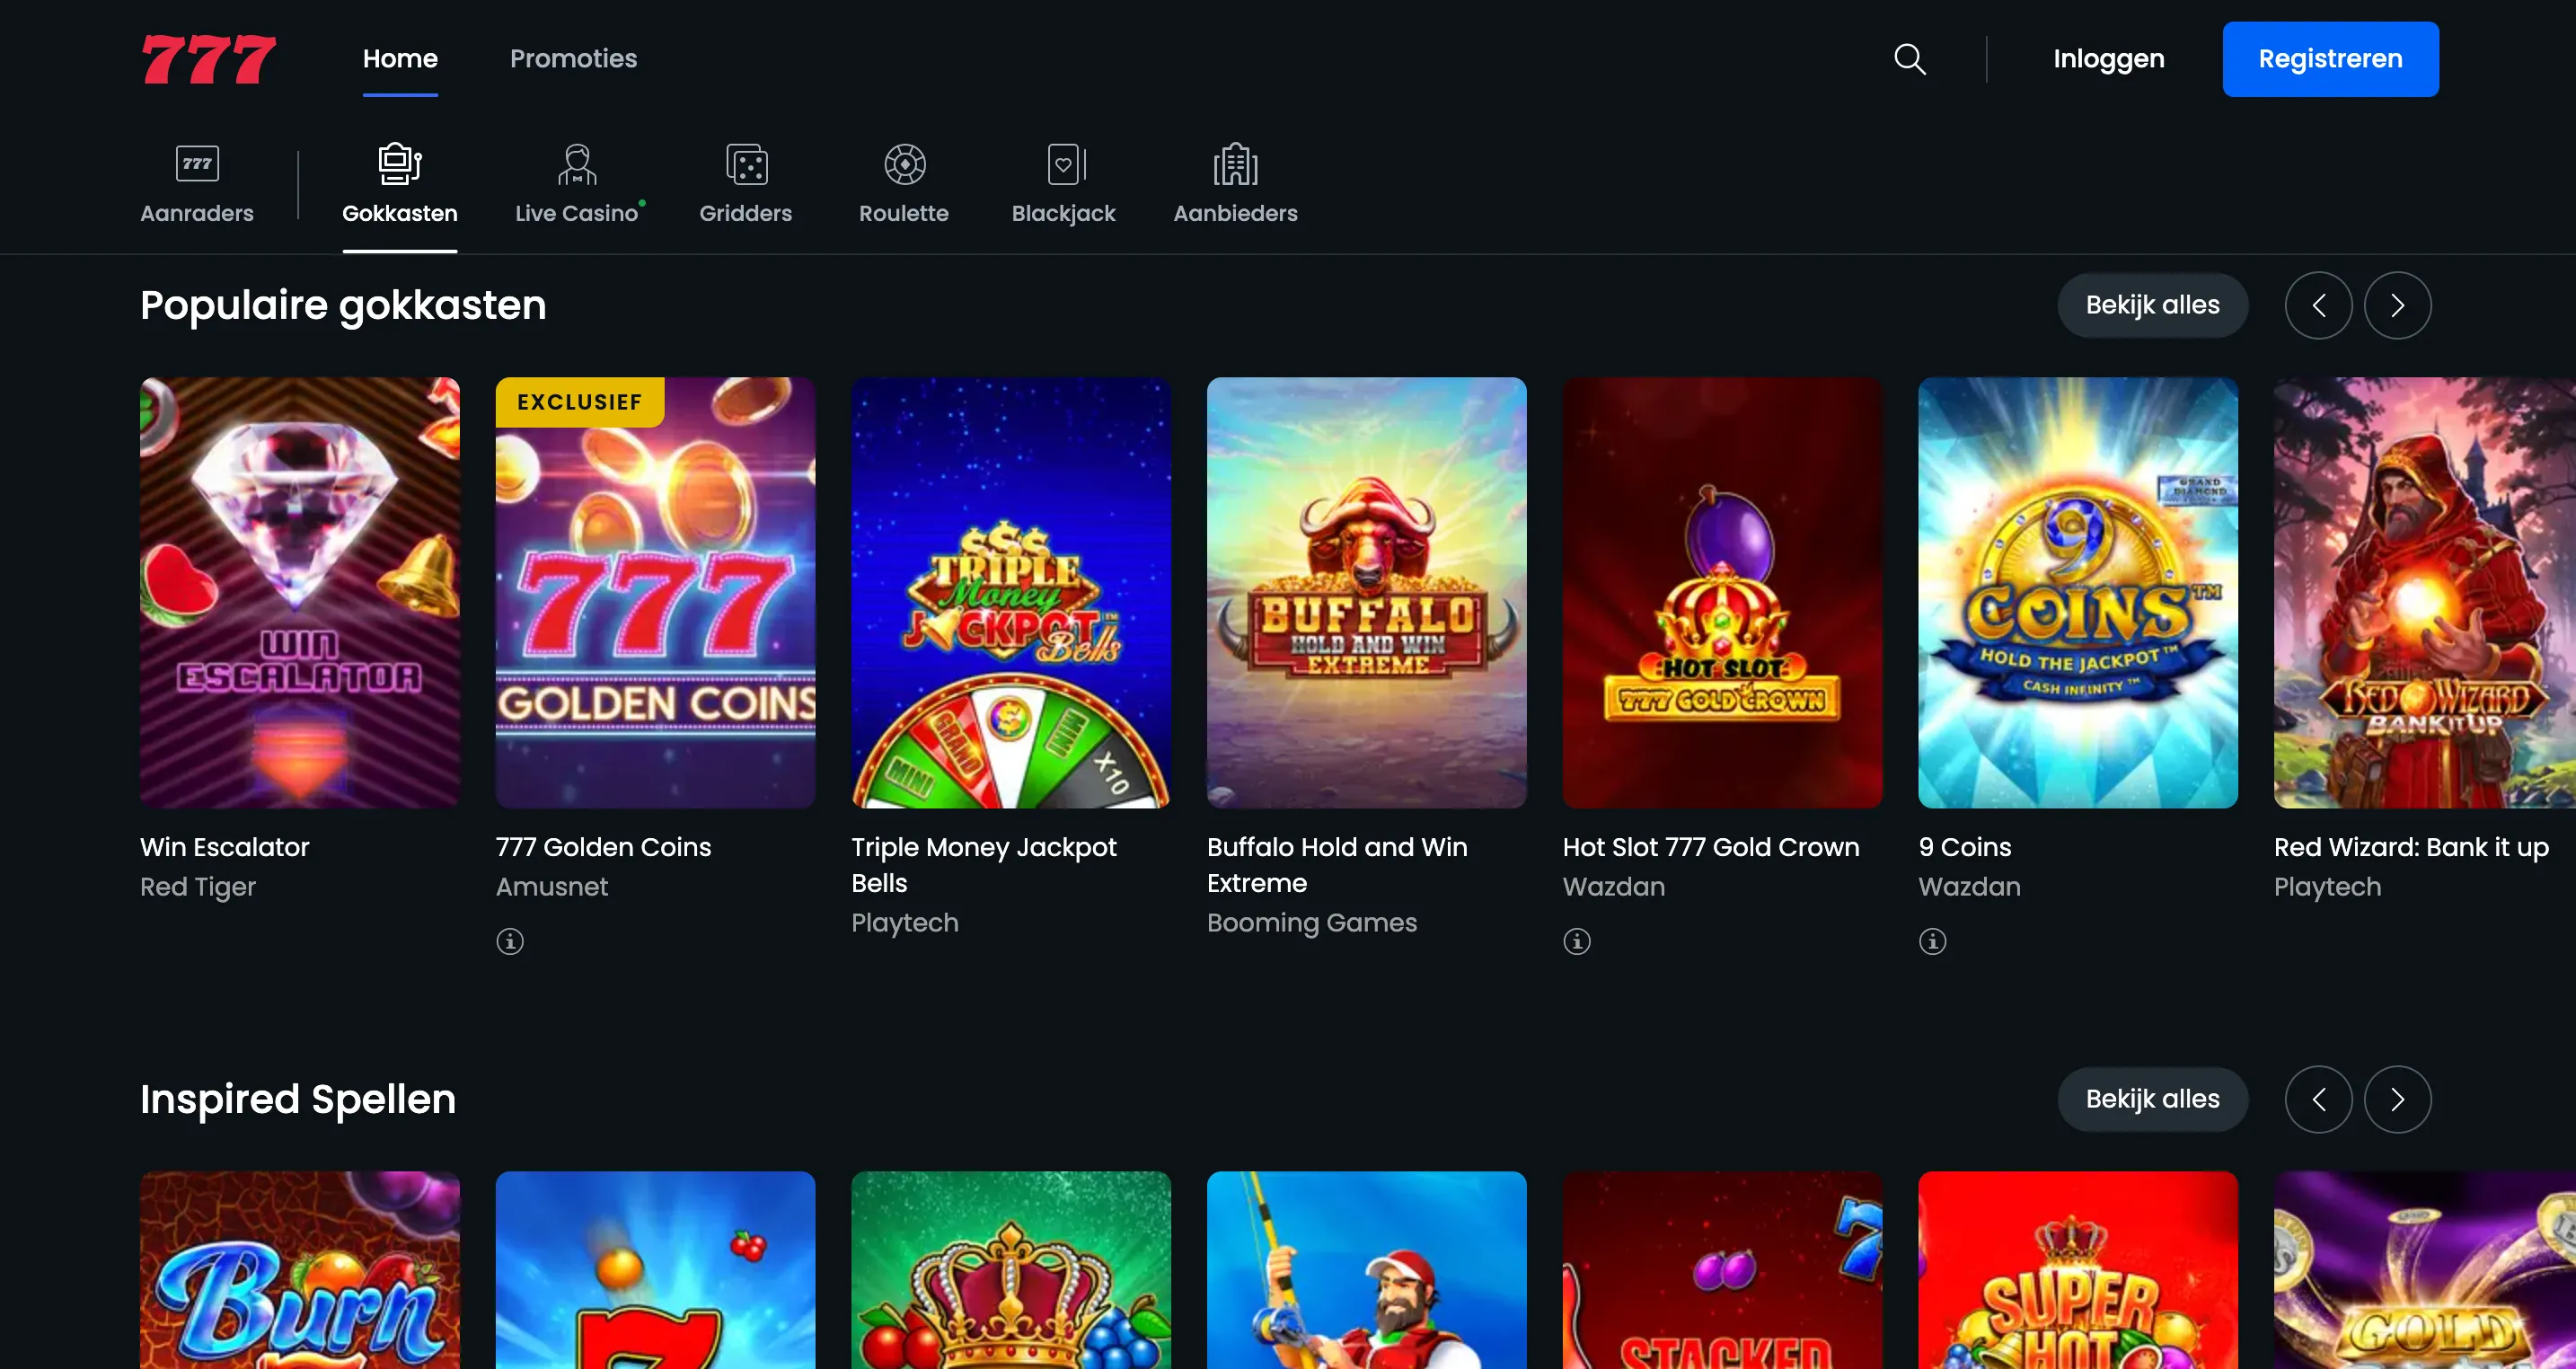Show info for Hot Slot 777 Gold Crown
Image resolution: width=2576 pixels, height=1369 pixels.
(x=1577, y=941)
